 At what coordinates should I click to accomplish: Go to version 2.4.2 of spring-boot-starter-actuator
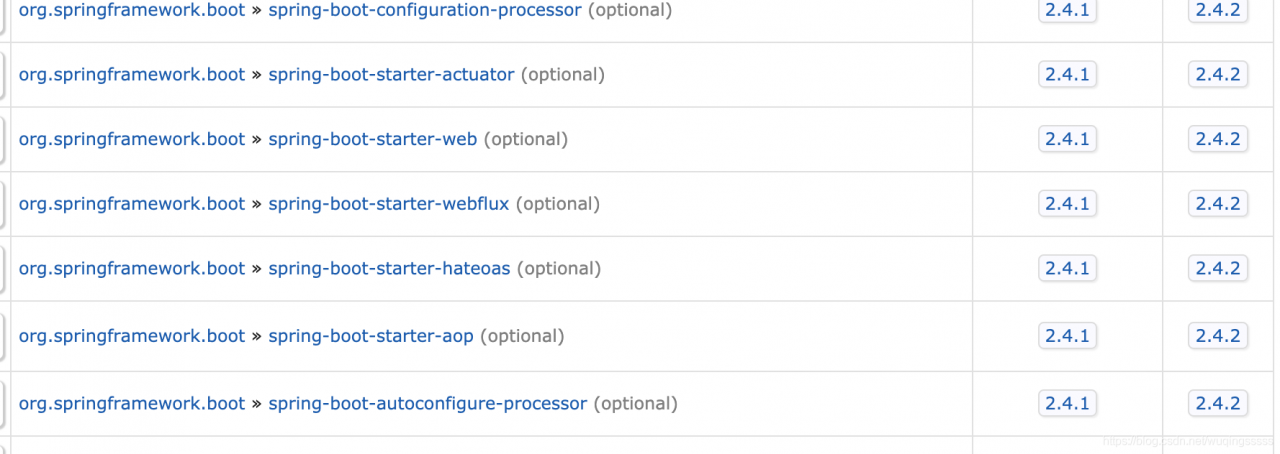[x=1217, y=74]
